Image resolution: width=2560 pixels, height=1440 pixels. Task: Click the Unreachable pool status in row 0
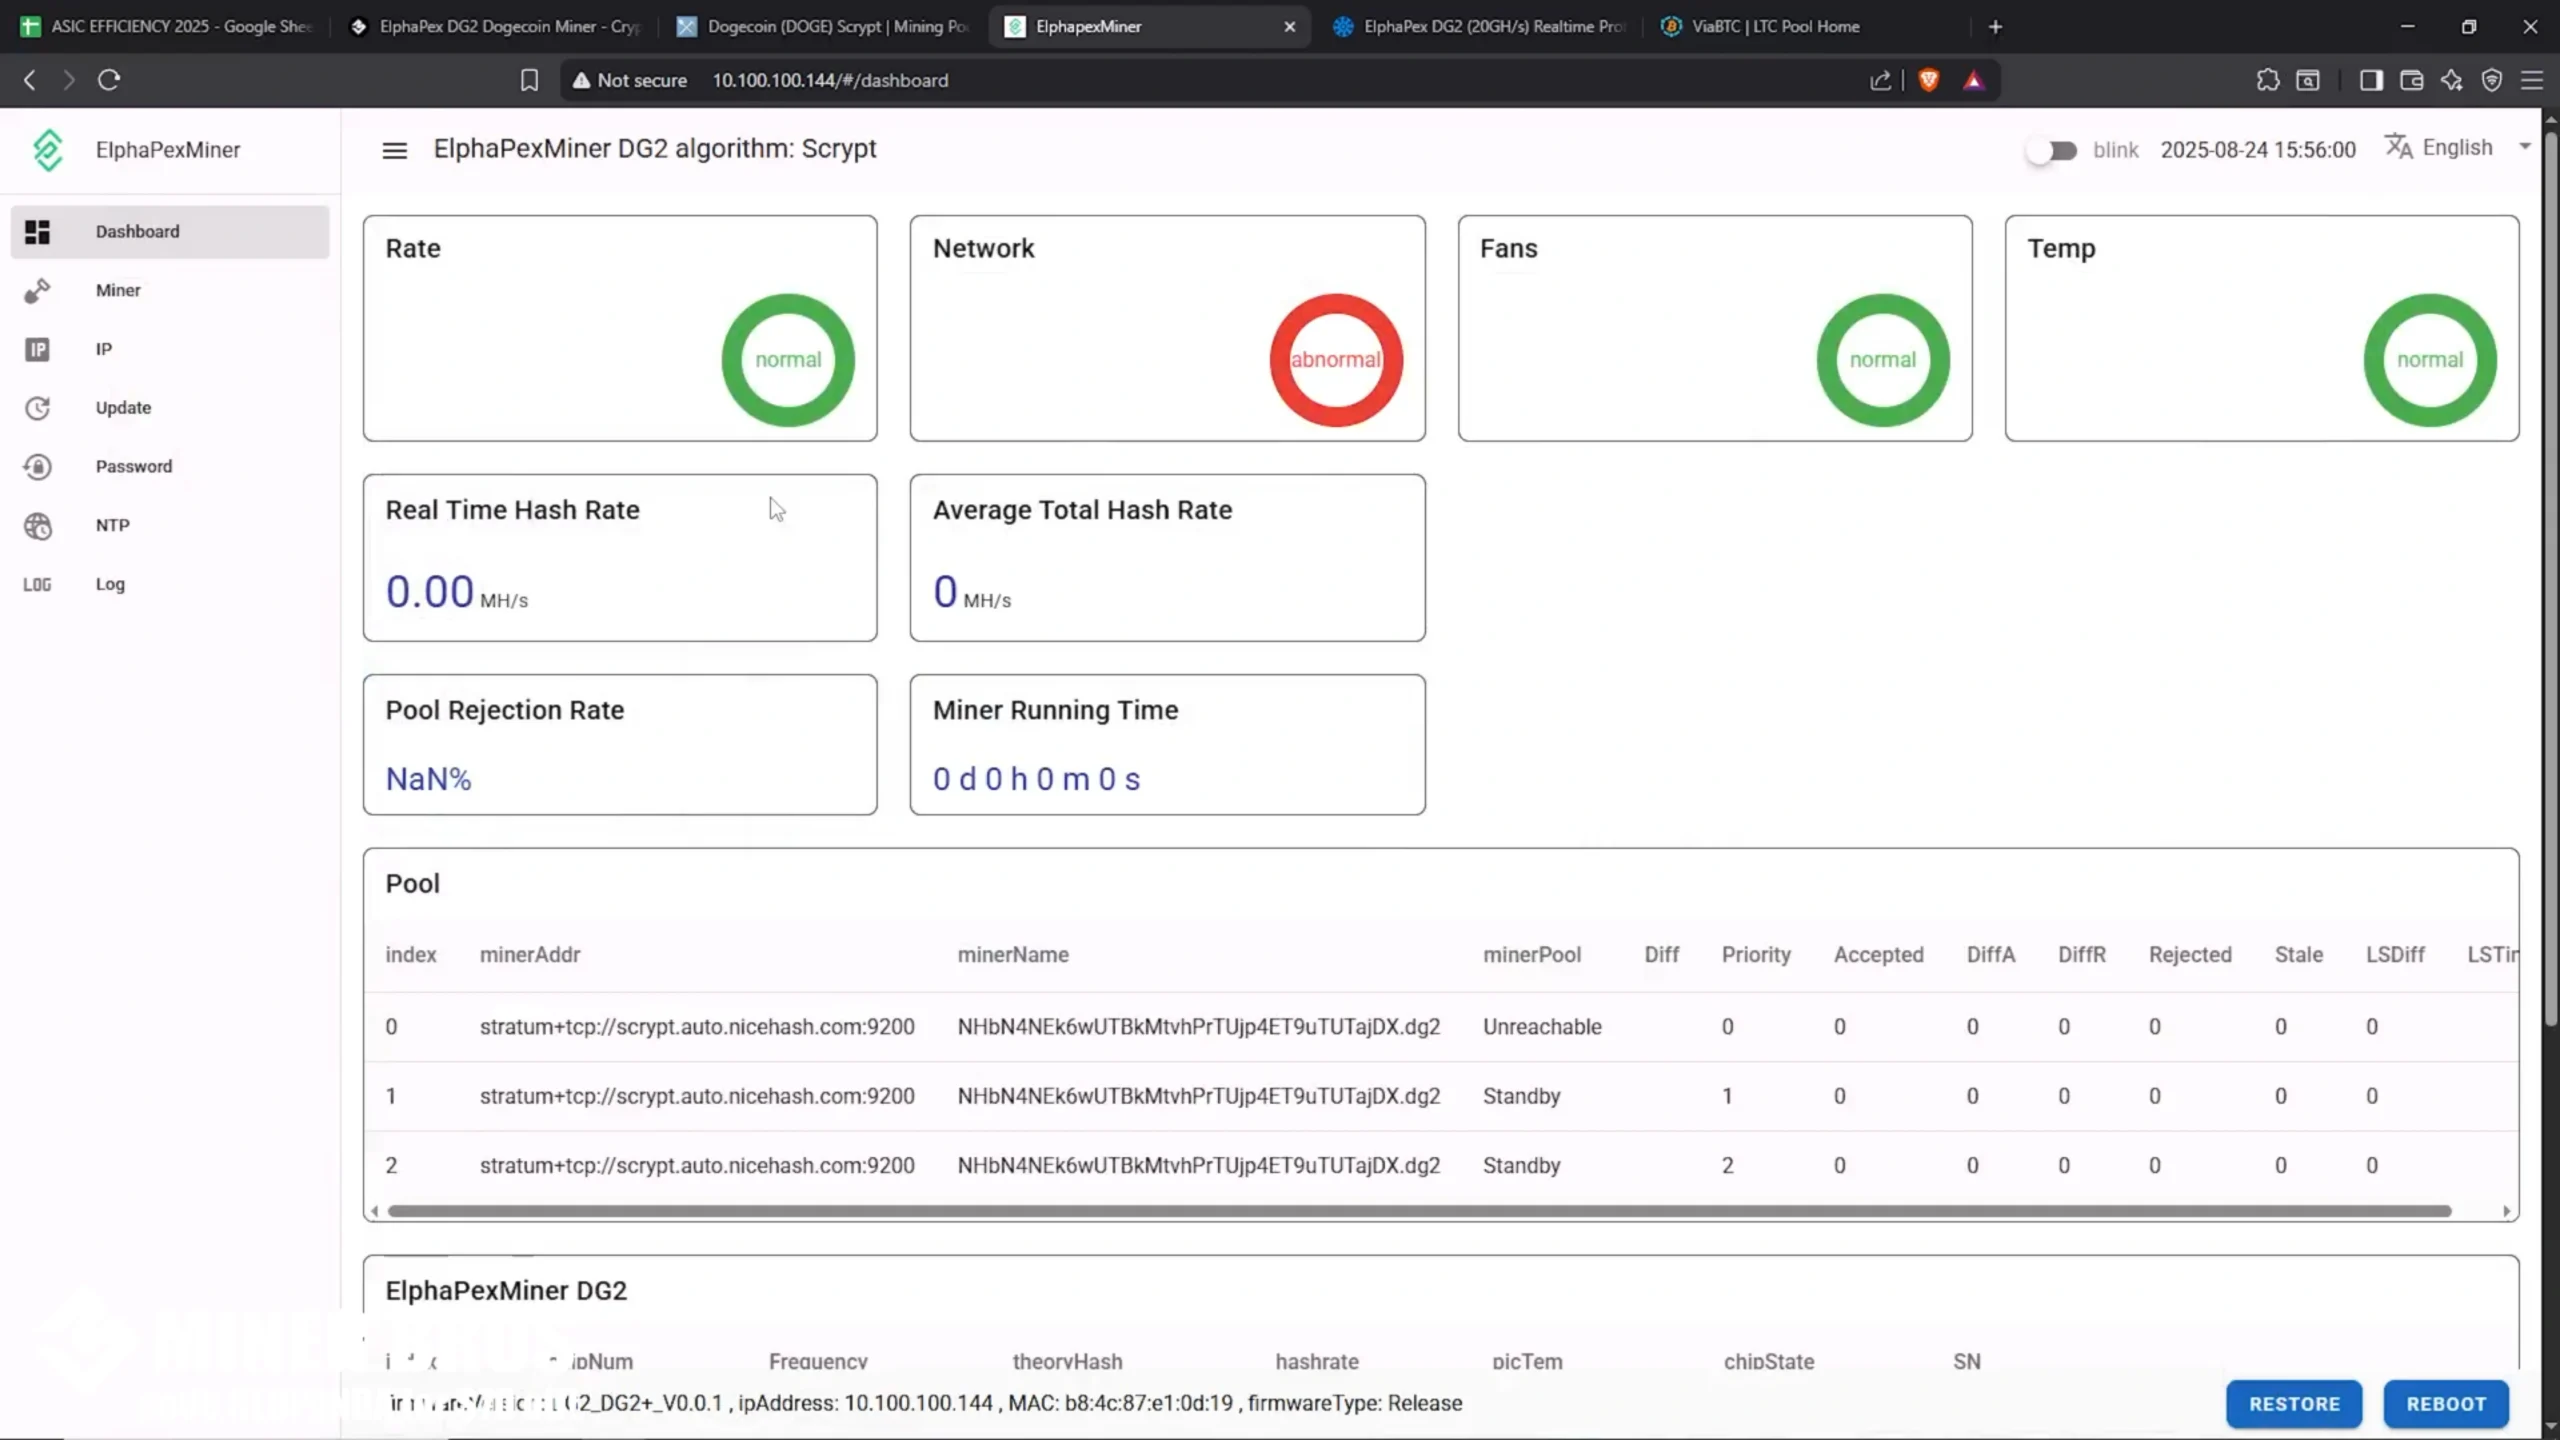[1542, 1027]
